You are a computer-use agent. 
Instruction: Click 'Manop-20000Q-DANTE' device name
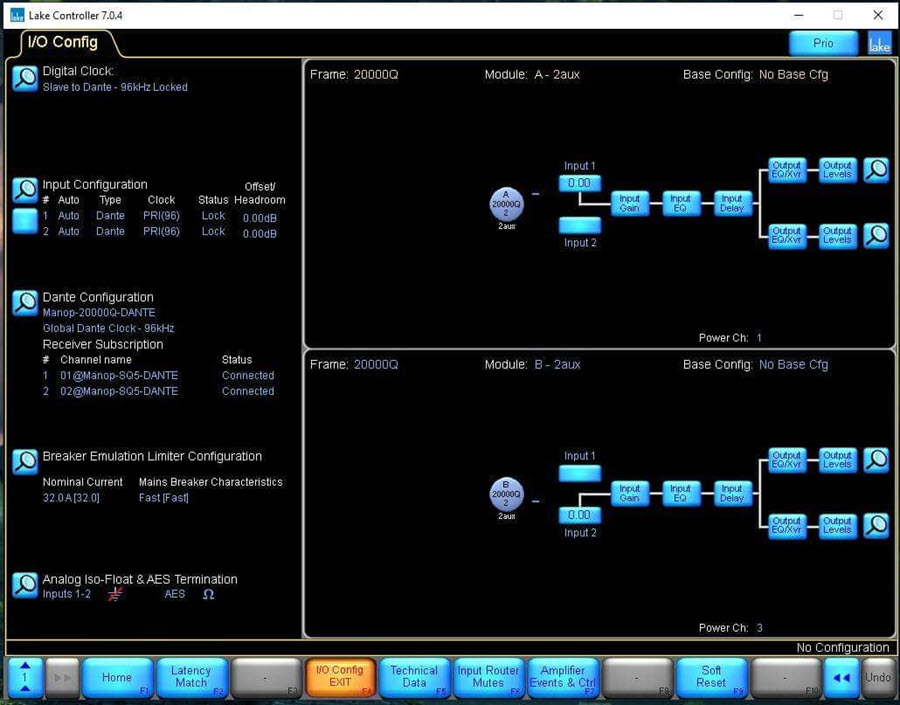99,313
